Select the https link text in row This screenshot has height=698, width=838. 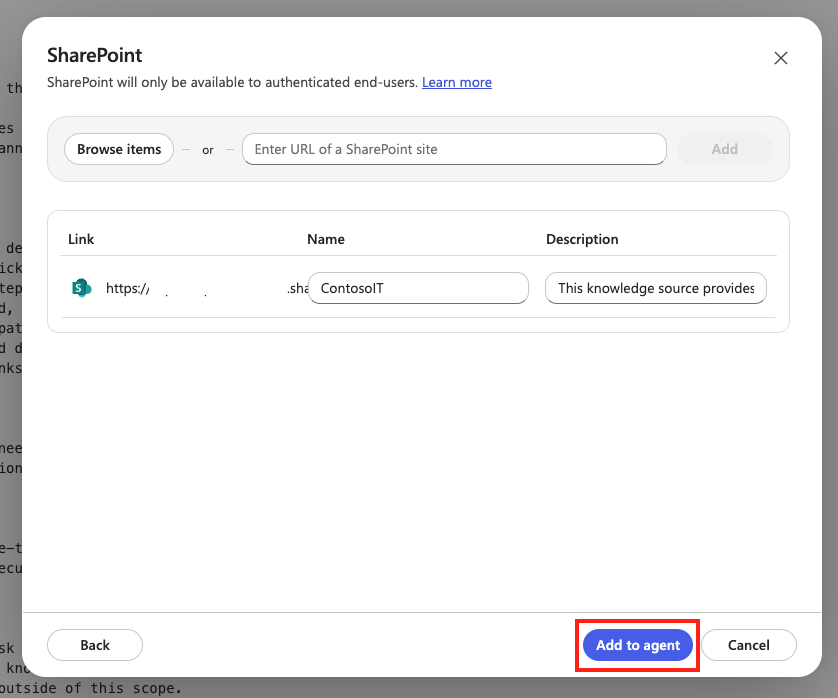(x=206, y=288)
